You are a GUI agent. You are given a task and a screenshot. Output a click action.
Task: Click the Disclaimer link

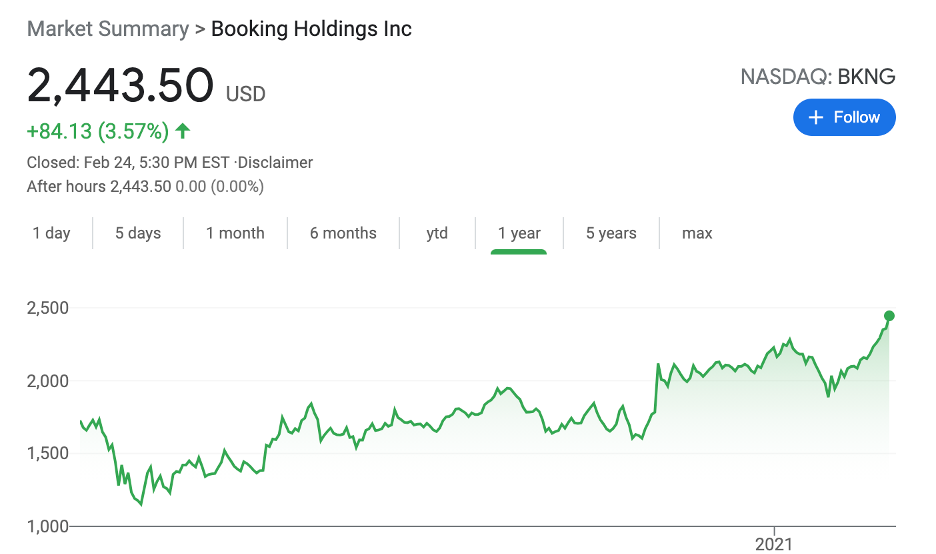pyautogui.click(x=275, y=162)
